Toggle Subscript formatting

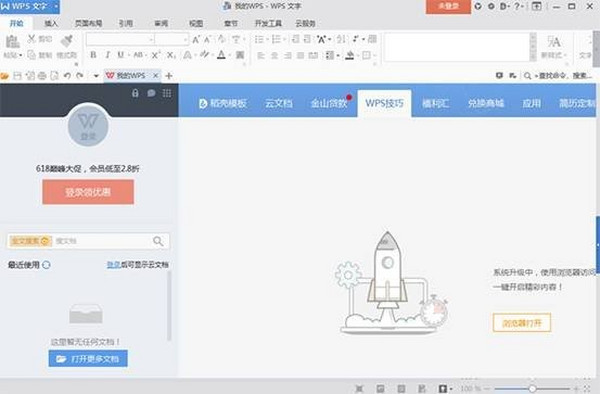(x=171, y=55)
